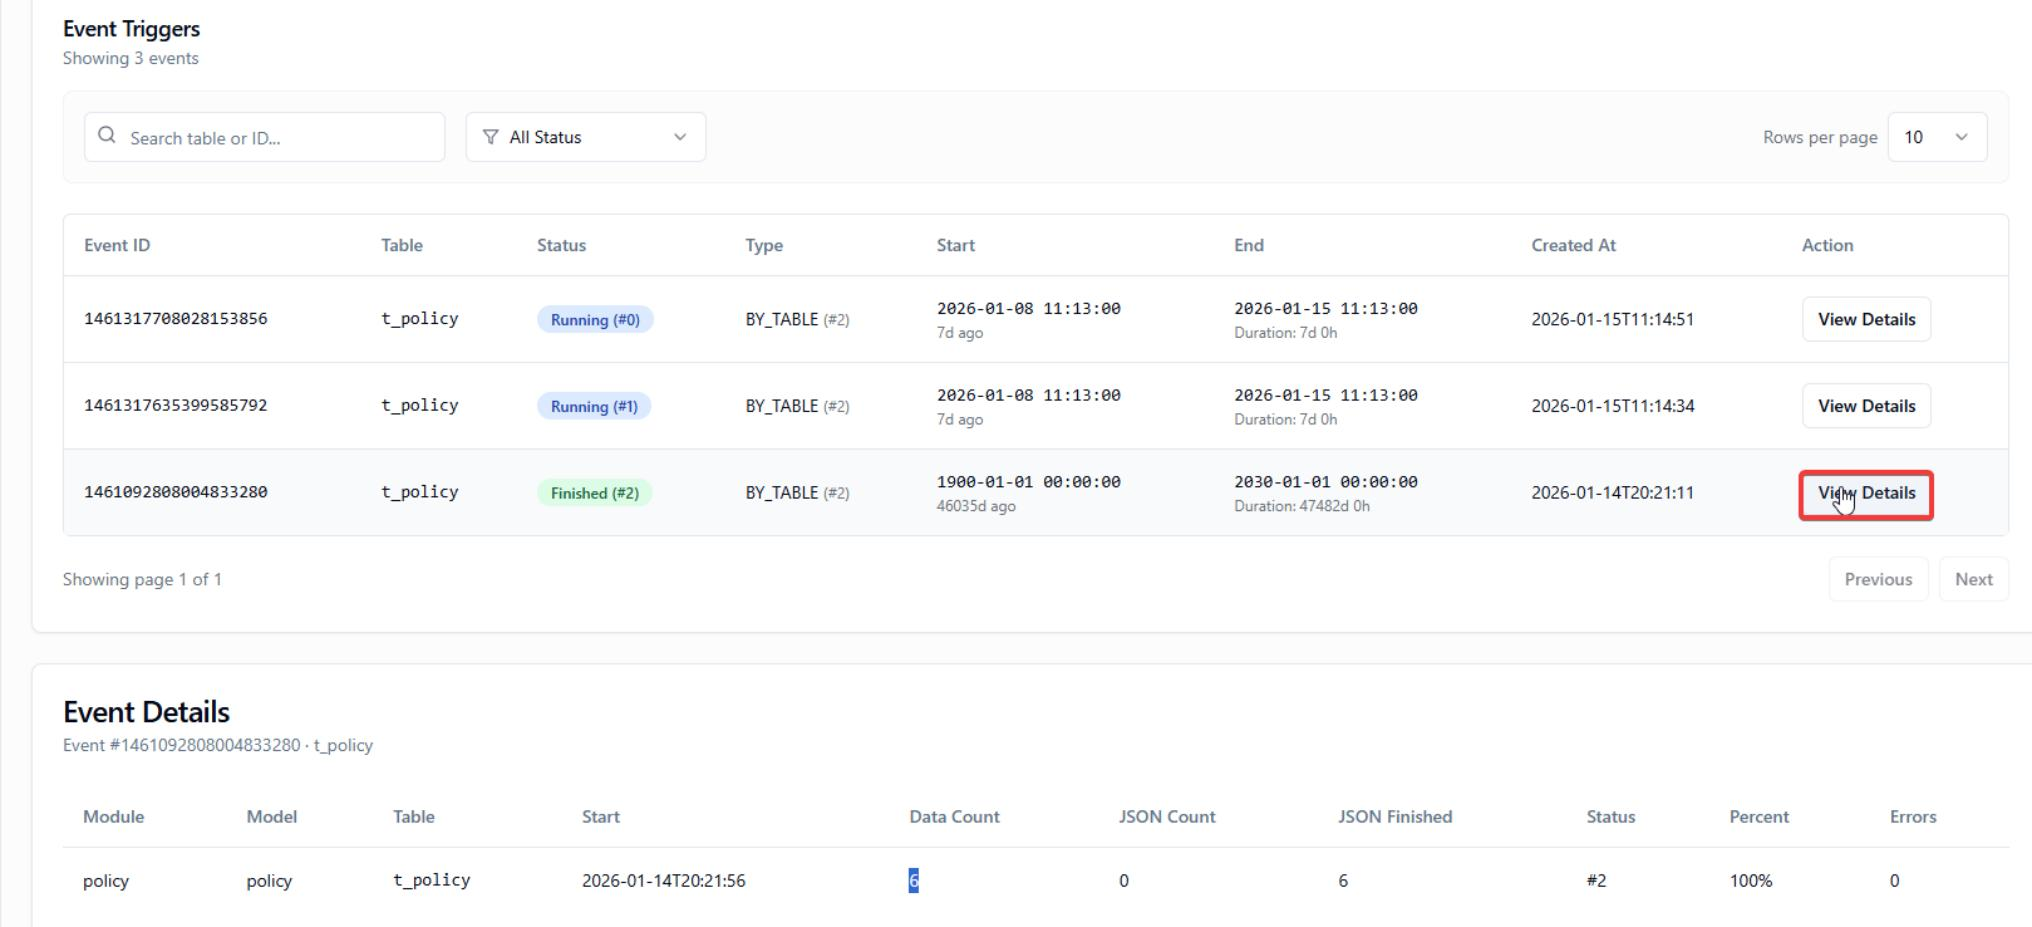
Task: Click the 'Duration: 47482d 0h' text
Action: point(1302,506)
